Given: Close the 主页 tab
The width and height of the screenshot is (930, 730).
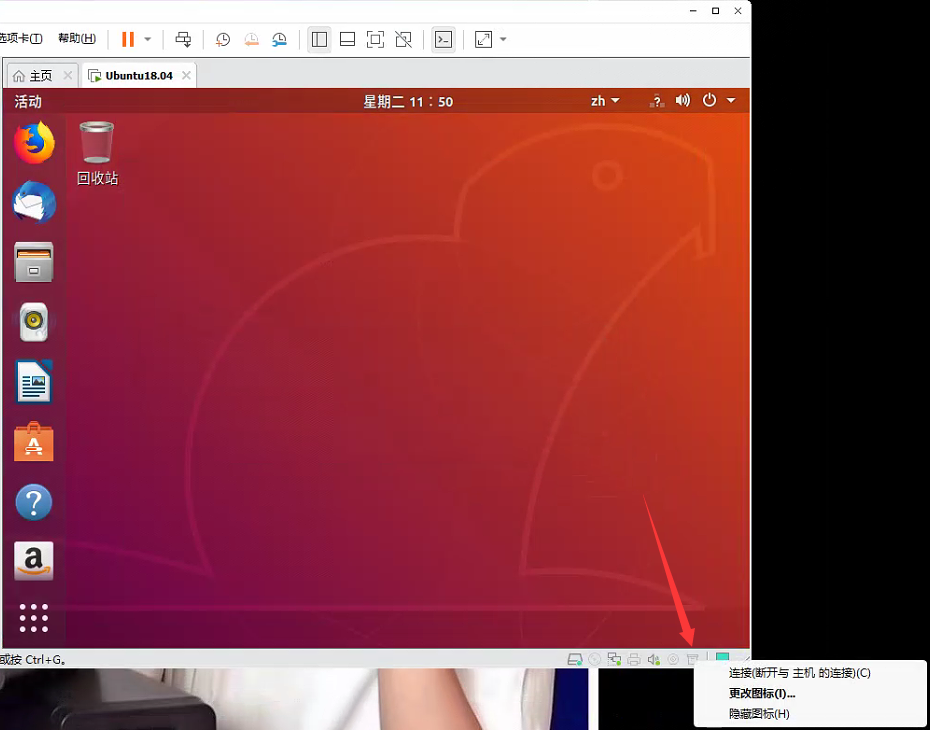Looking at the screenshot, I should [68, 75].
